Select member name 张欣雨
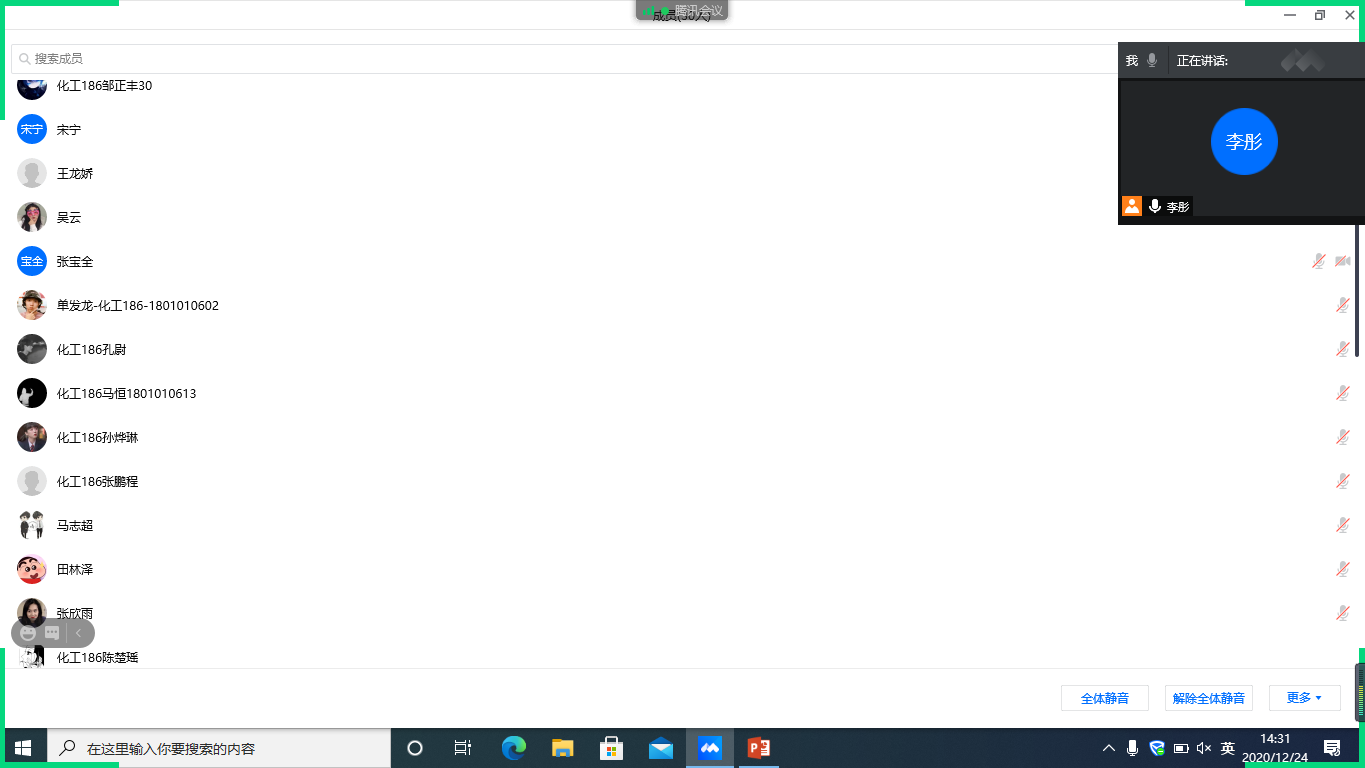The width and height of the screenshot is (1365, 768). pos(75,613)
